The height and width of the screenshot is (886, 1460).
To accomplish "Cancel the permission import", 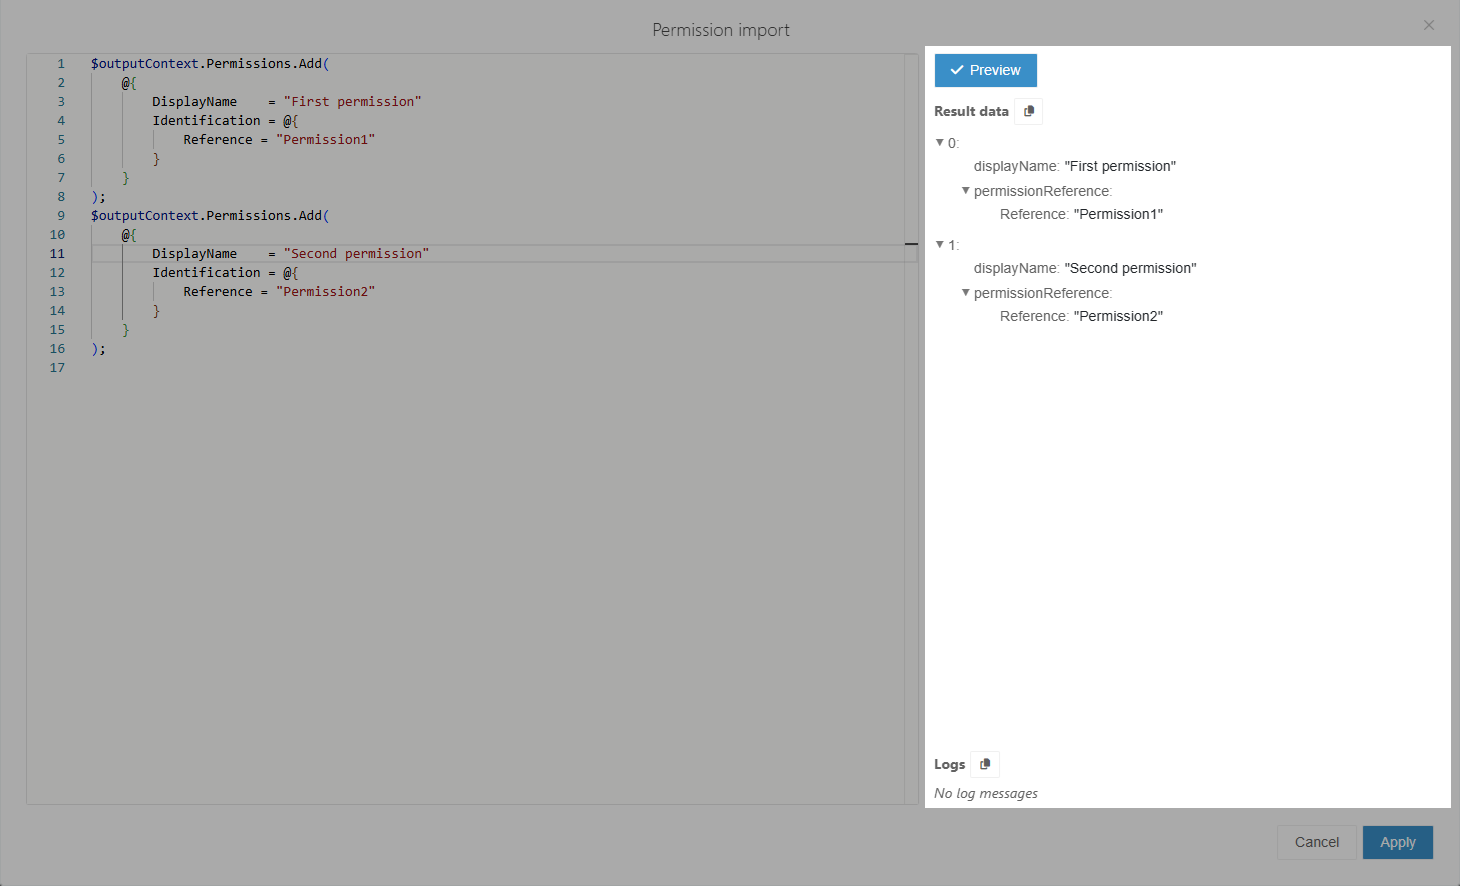I will (x=1316, y=842).
